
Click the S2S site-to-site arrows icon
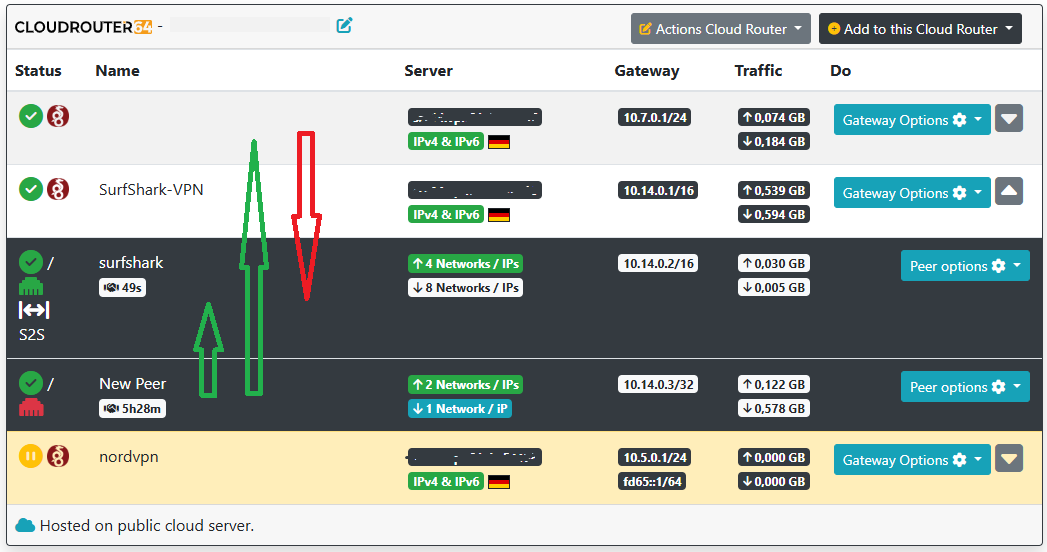34,310
